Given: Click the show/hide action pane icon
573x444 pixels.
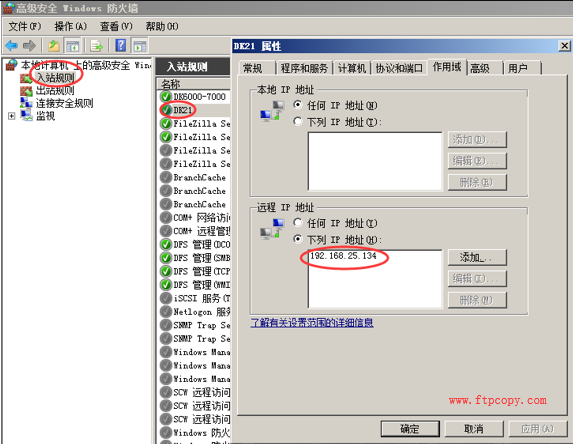Looking at the screenshot, I should pyautogui.click(x=140, y=46).
